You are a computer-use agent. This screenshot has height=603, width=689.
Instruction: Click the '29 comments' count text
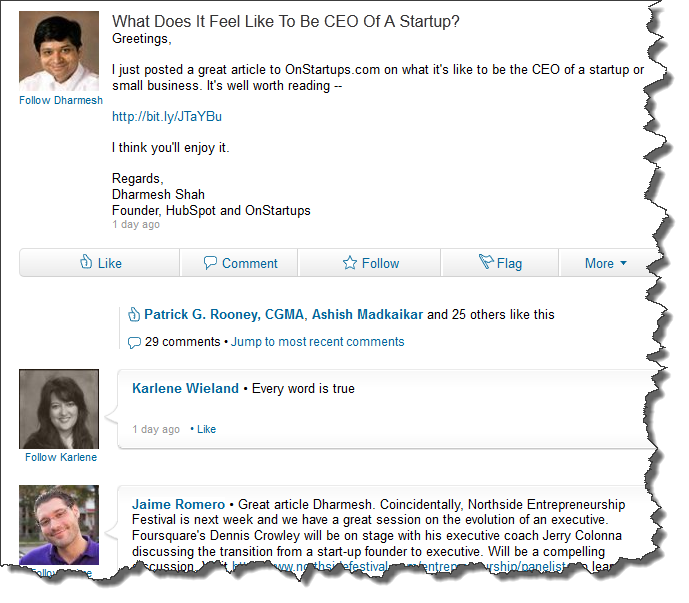pos(182,341)
